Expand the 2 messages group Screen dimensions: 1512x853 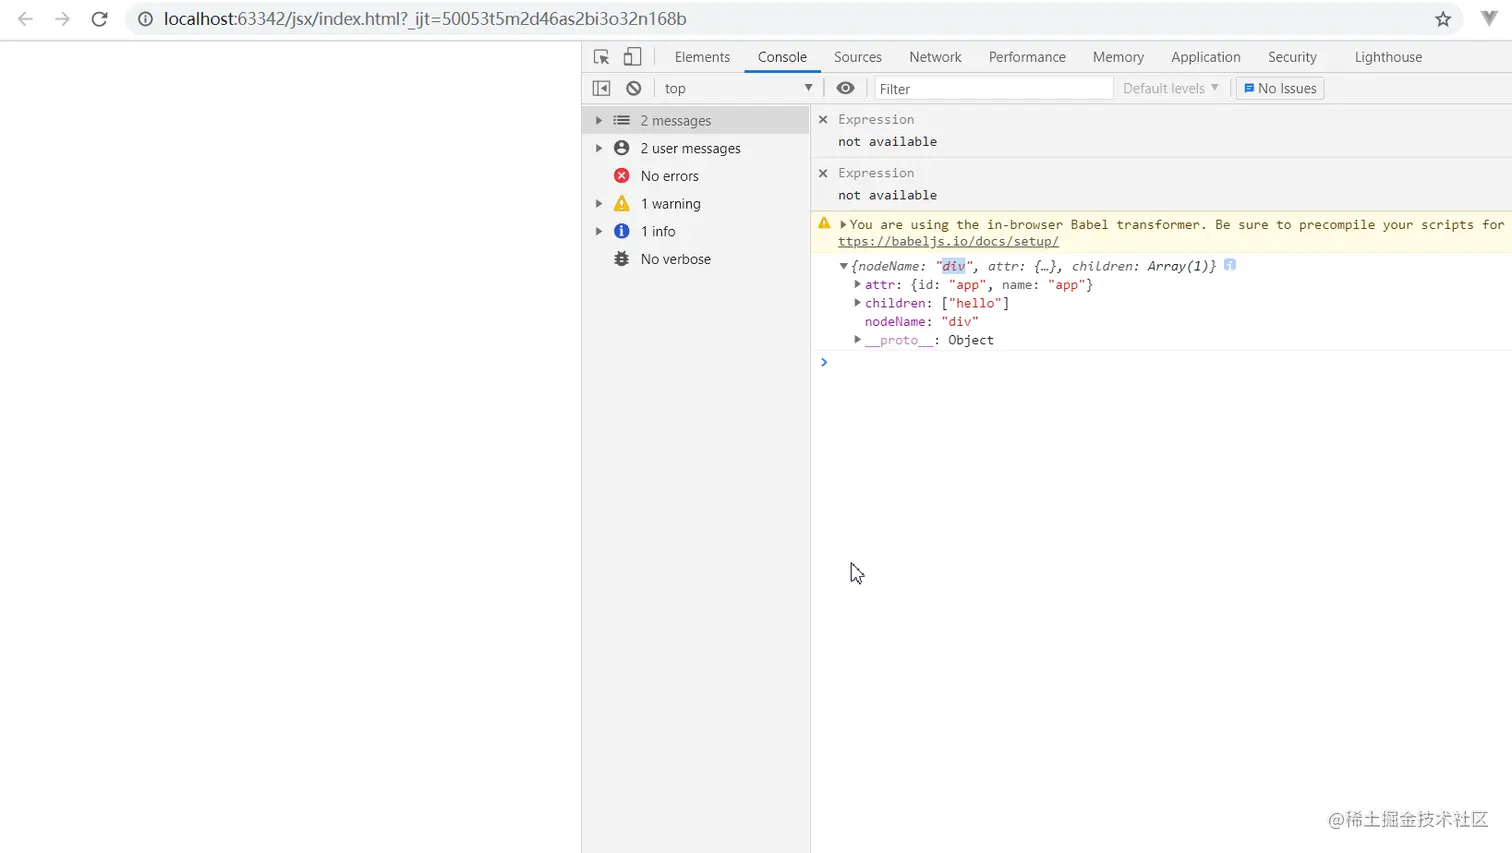coord(599,120)
